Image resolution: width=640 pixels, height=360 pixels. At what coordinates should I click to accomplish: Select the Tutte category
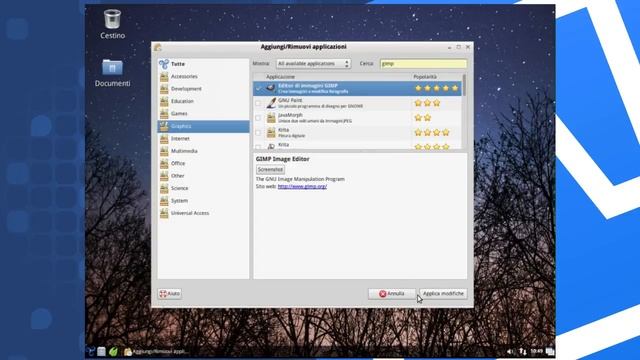[x=204, y=64]
